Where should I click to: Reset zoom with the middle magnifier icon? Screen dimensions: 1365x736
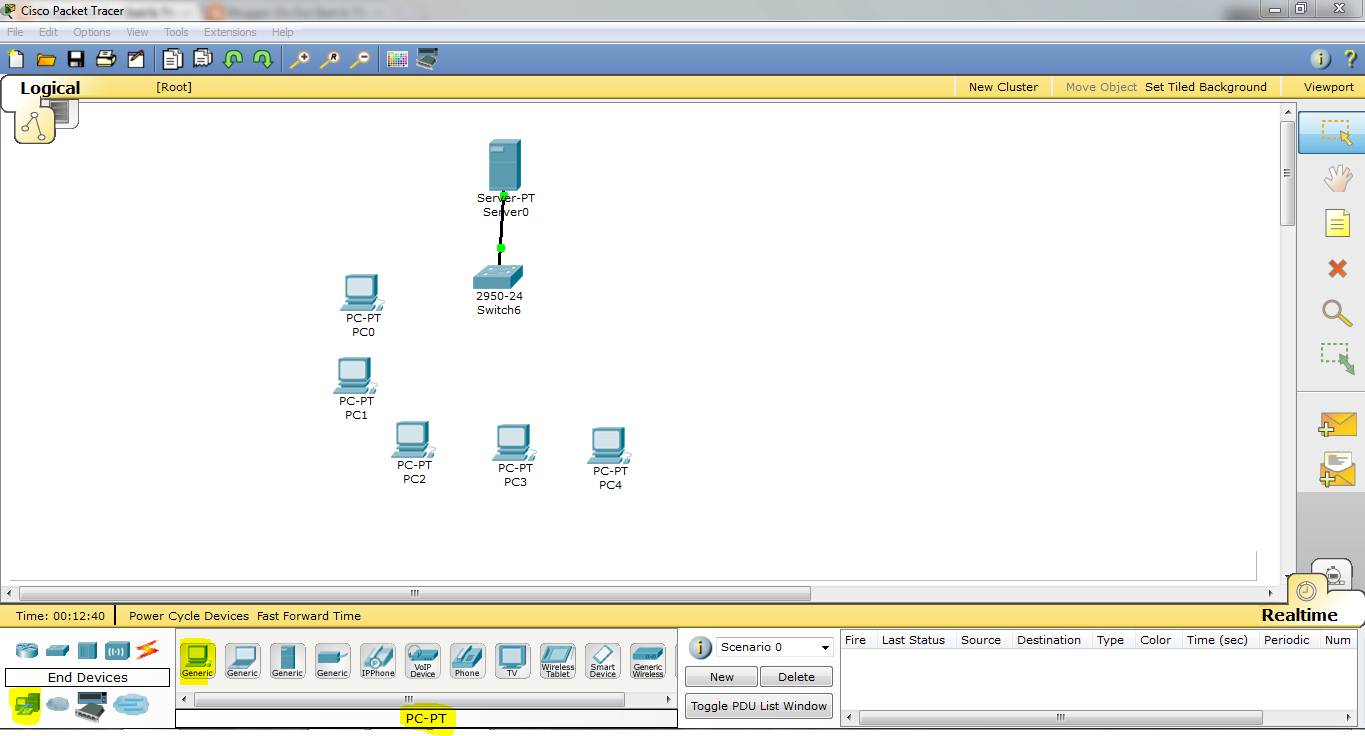(x=329, y=59)
